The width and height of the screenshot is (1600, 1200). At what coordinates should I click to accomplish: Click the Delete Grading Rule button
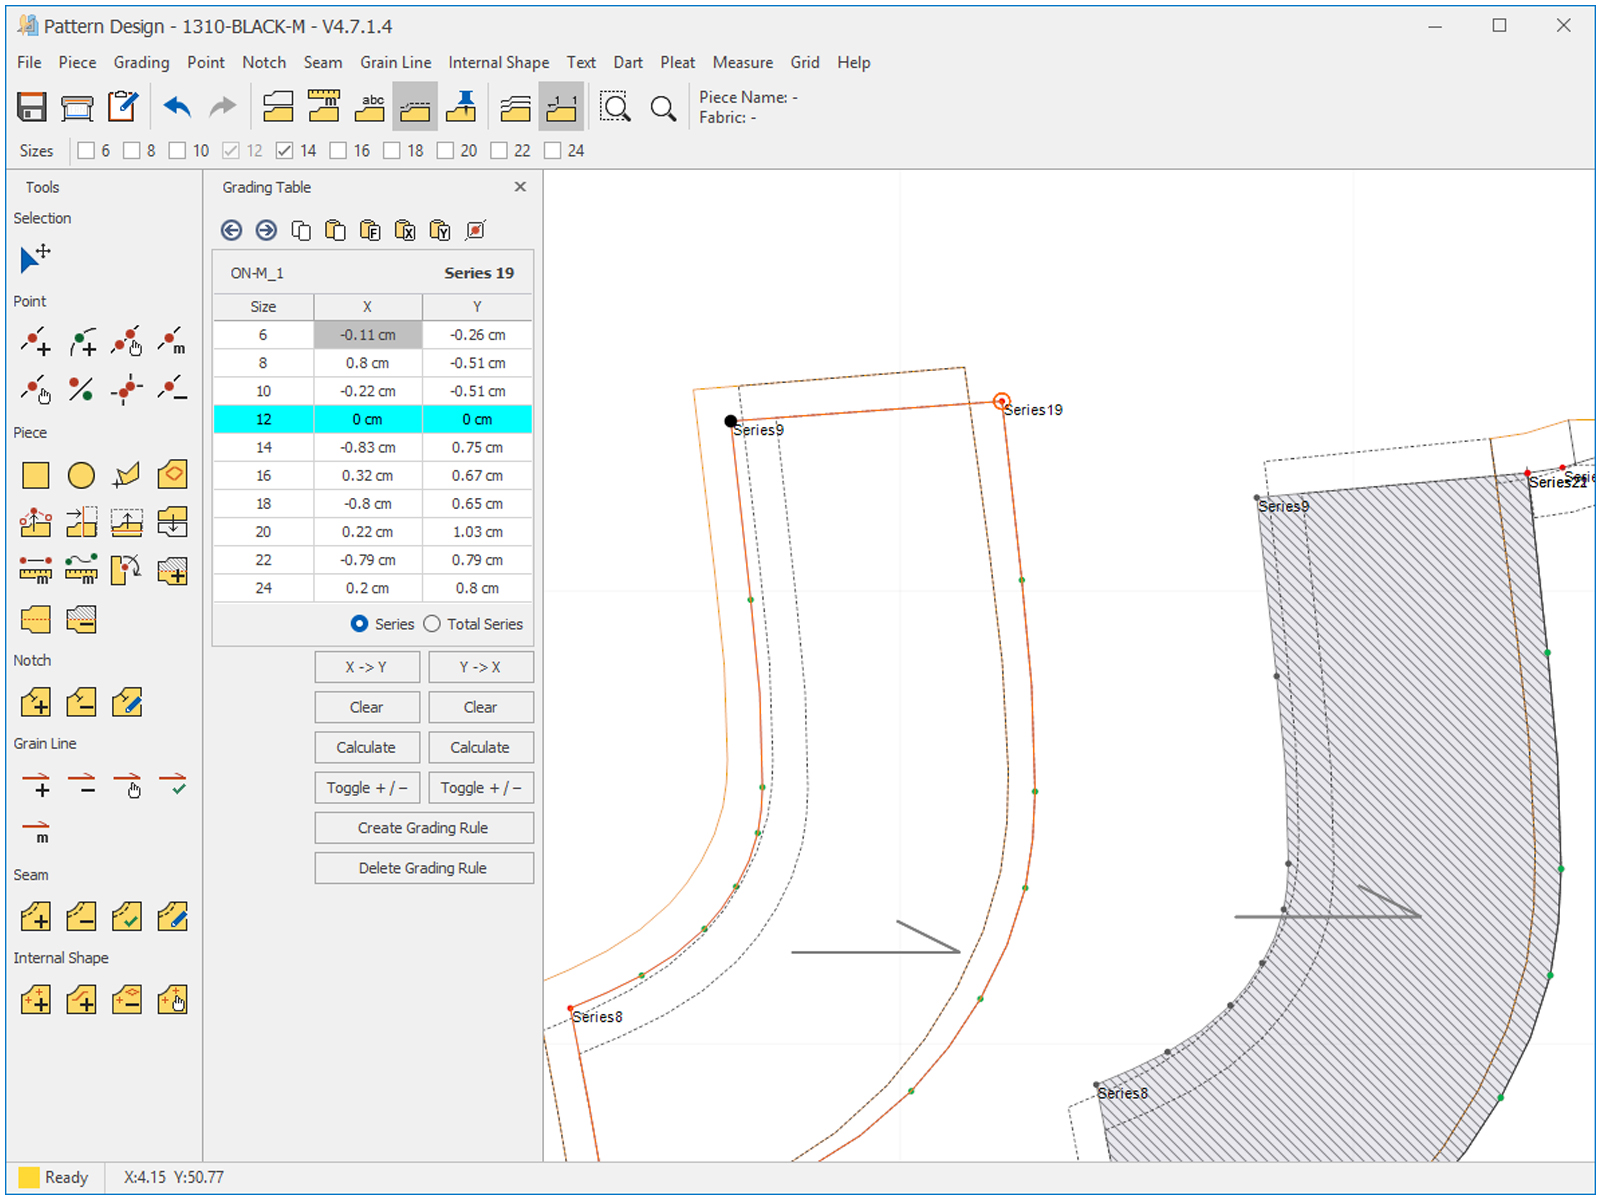click(423, 868)
